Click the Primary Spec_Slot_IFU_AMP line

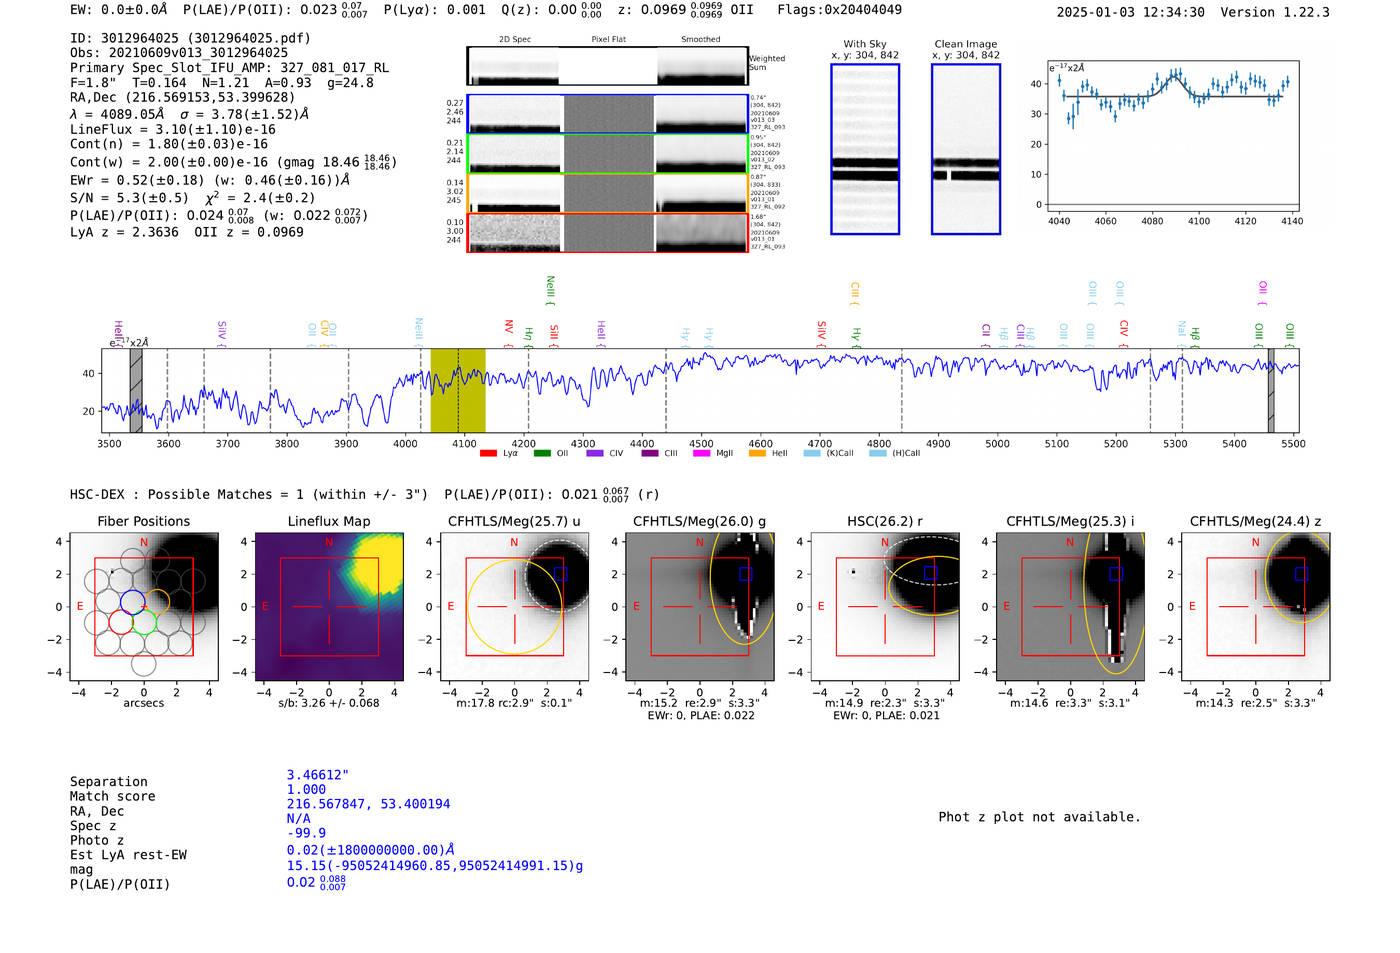229,67
